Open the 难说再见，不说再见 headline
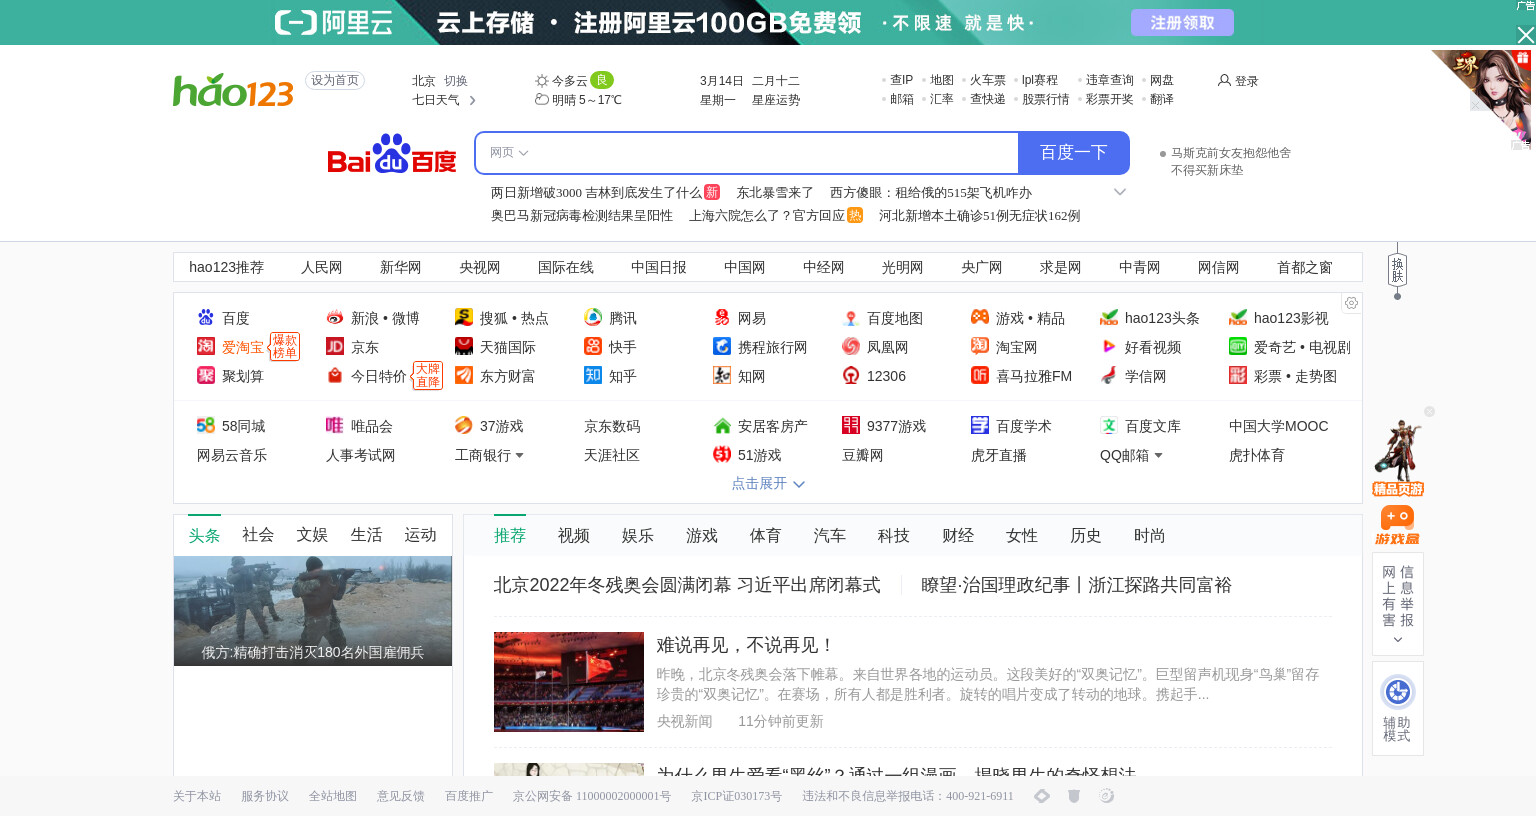Screen dimensions: 1536x816 [x=745, y=645]
